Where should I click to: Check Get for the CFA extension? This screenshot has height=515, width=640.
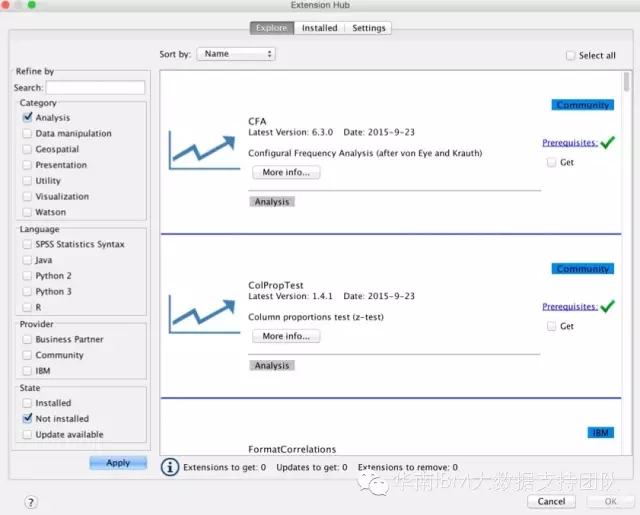click(x=551, y=162)
